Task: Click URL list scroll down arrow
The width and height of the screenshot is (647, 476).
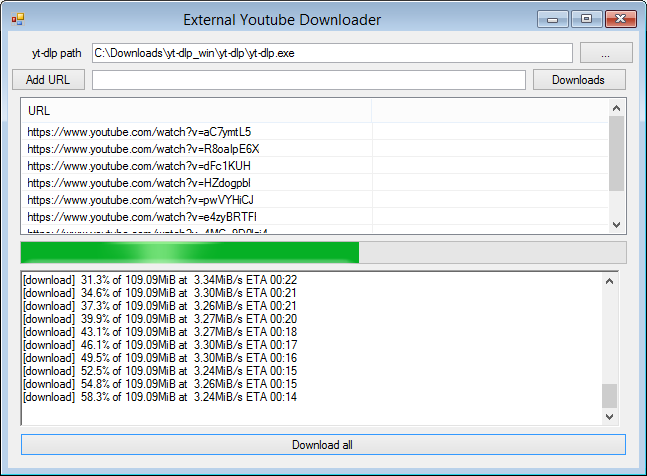Action: (x=616, y=225)
